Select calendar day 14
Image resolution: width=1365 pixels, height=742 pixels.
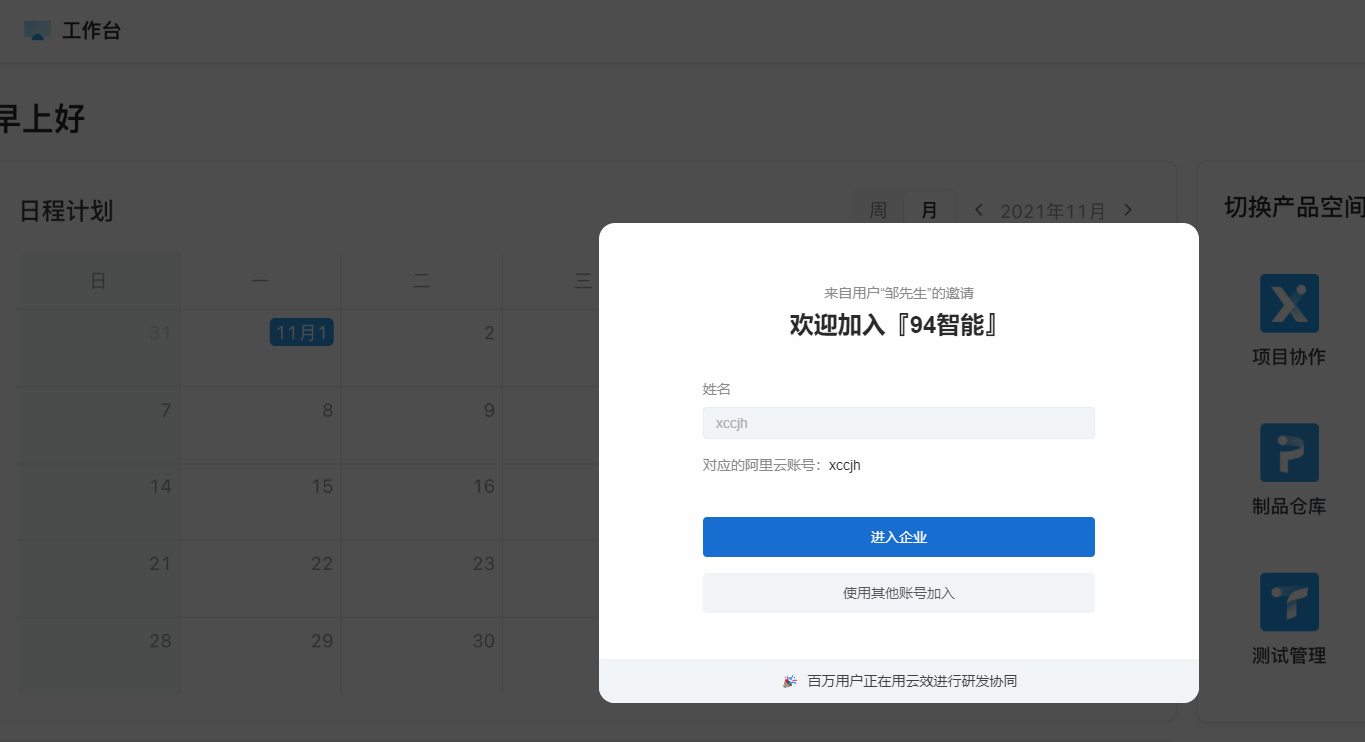click(161, 487)
